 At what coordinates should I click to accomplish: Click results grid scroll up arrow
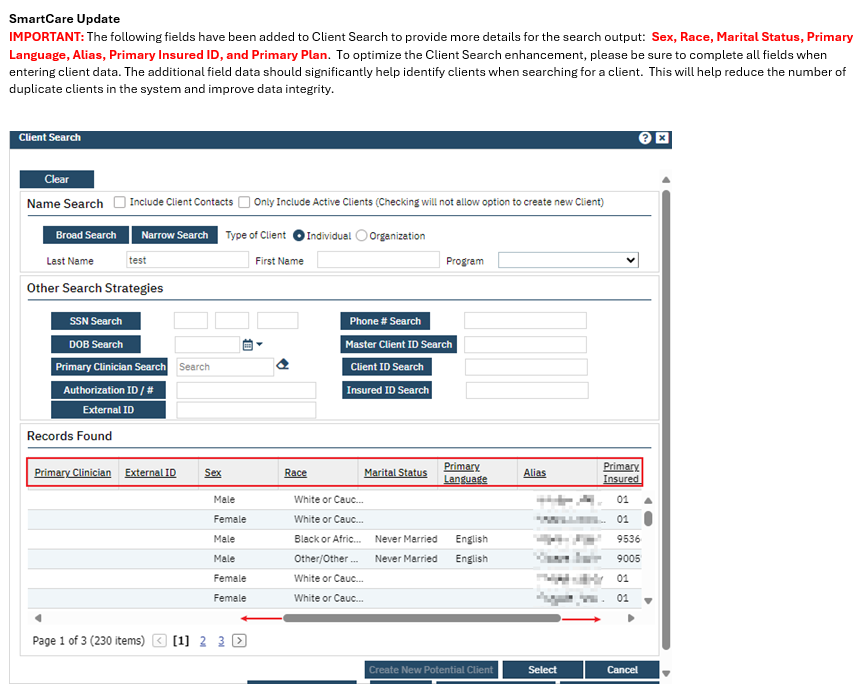648,500
